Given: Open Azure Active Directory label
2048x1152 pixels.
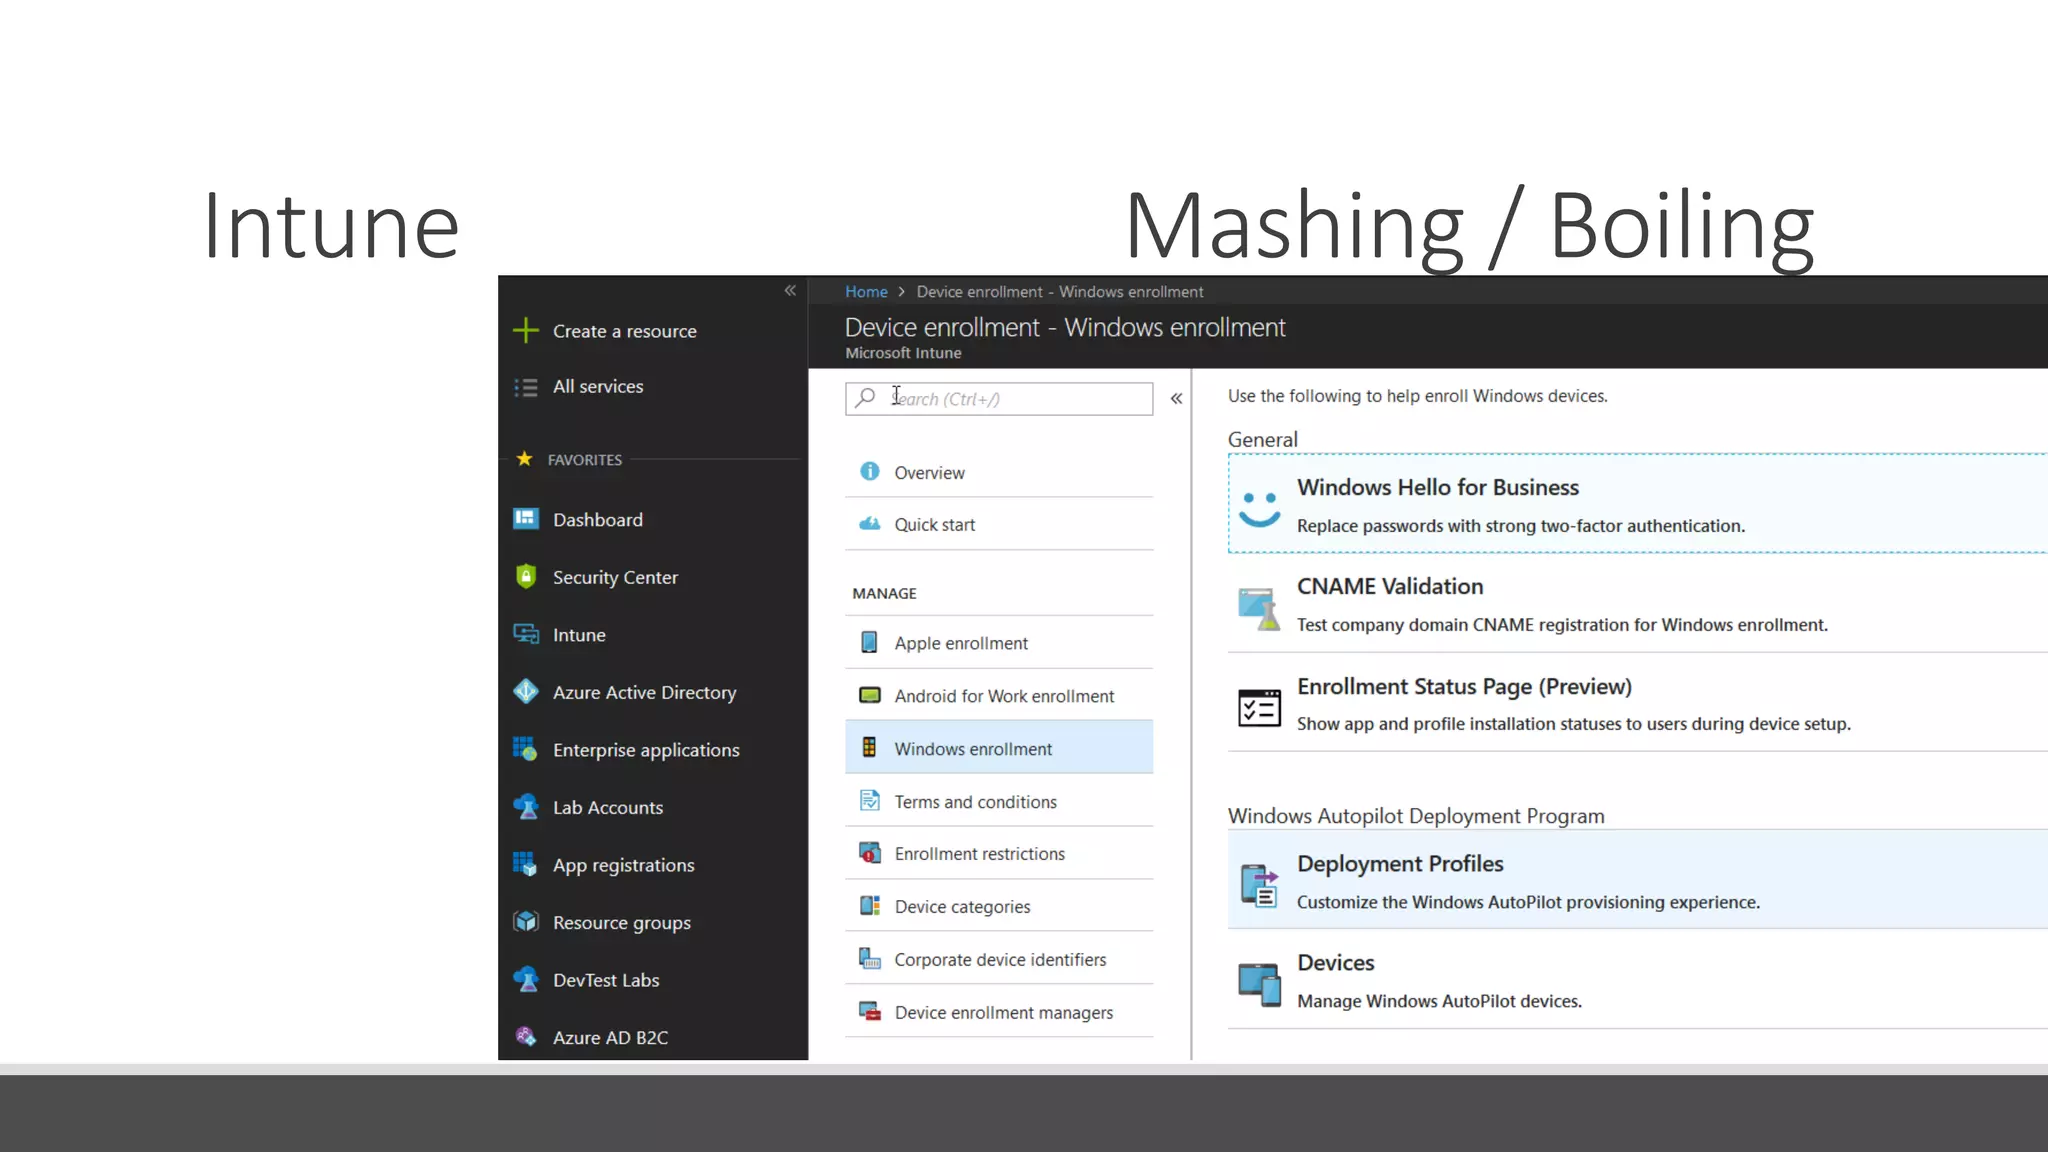Looking at the screenshot, I should coord(645,693).
